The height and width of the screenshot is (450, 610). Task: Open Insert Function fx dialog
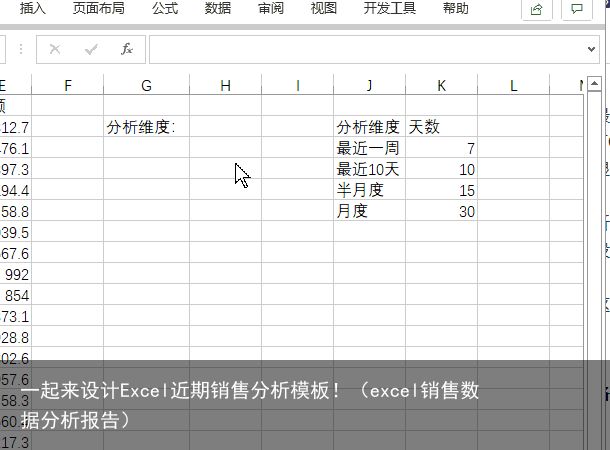point(127,49)
